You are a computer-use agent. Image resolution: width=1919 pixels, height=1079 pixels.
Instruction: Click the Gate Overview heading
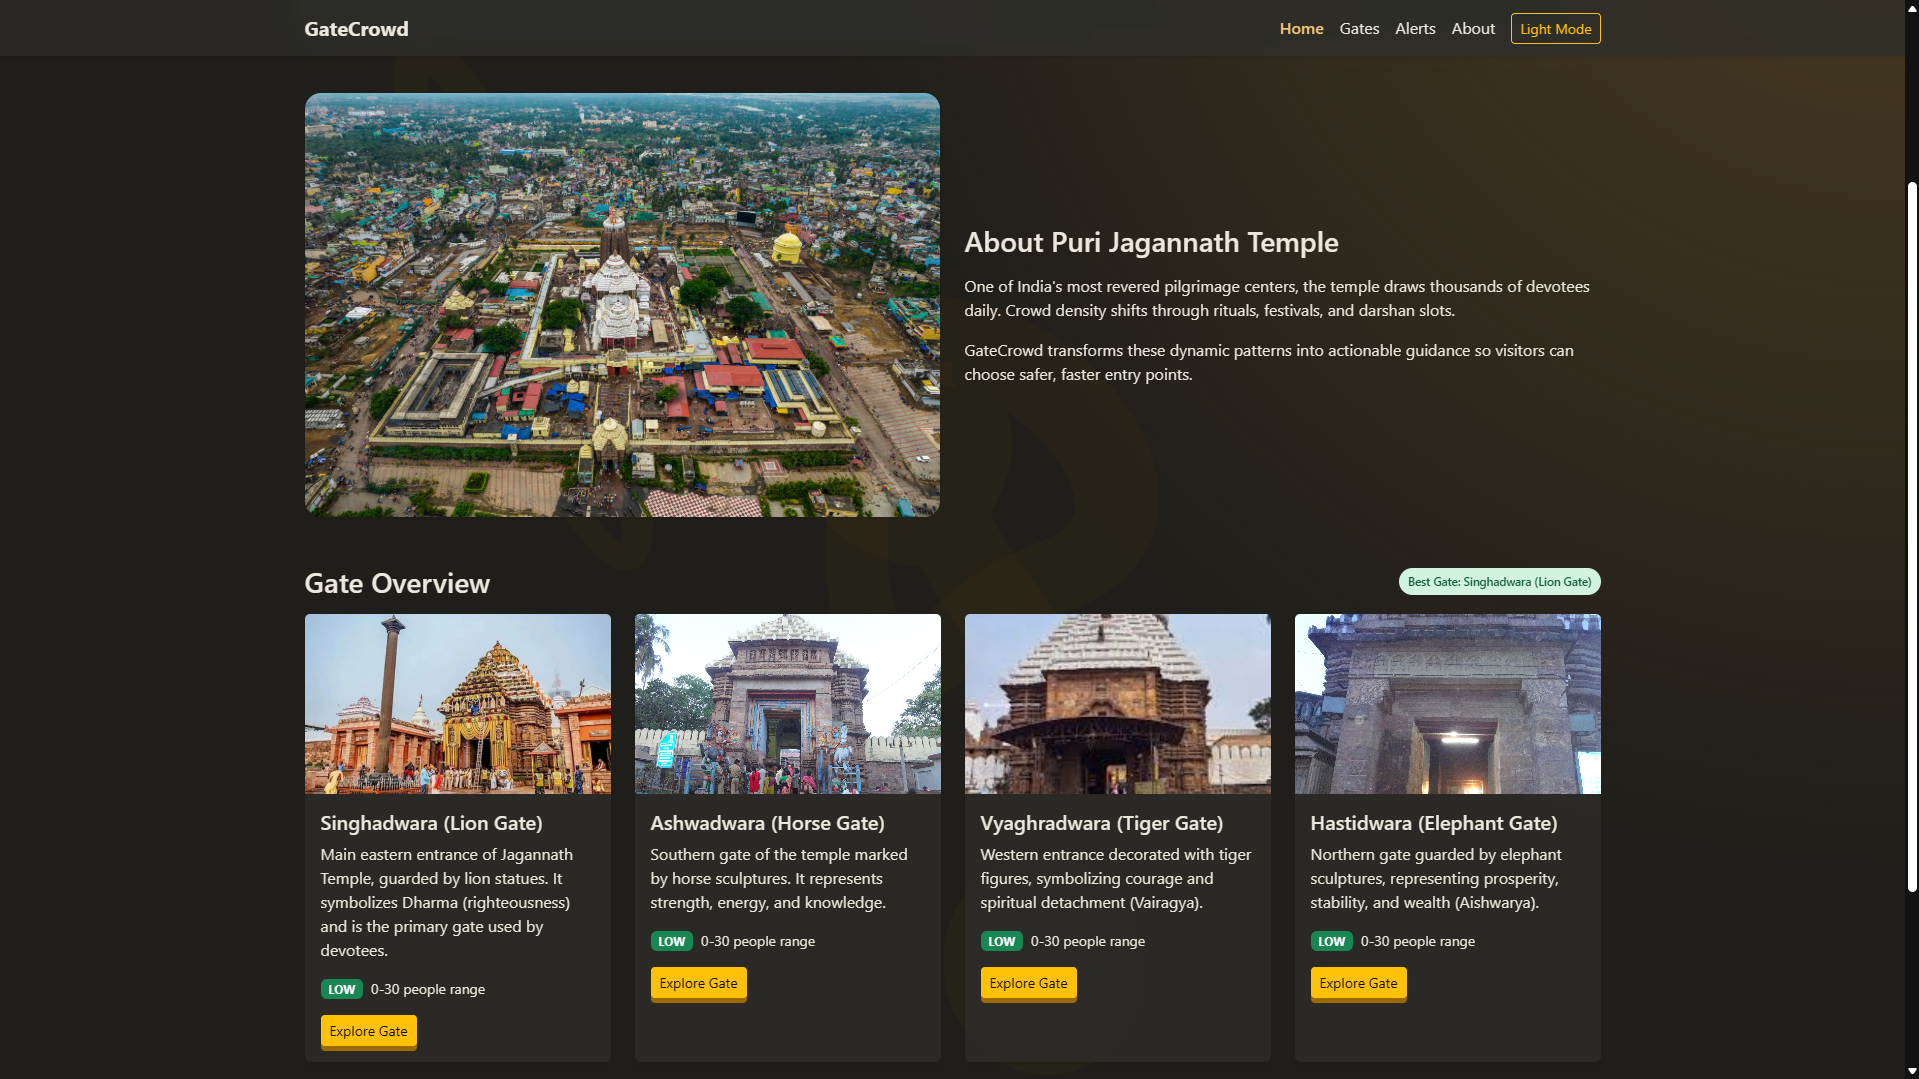(397, 584)
